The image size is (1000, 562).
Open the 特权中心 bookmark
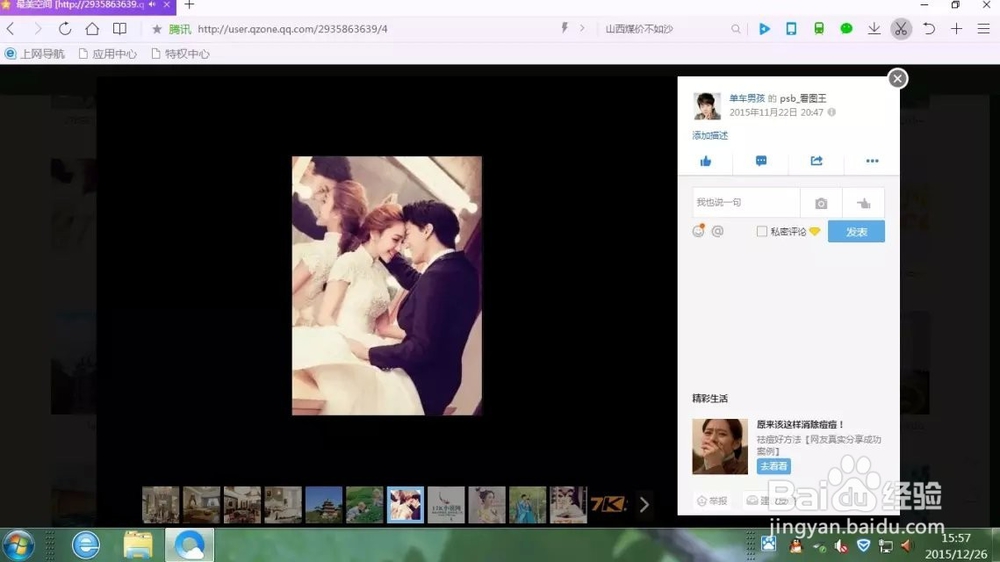tap(180, 54)
